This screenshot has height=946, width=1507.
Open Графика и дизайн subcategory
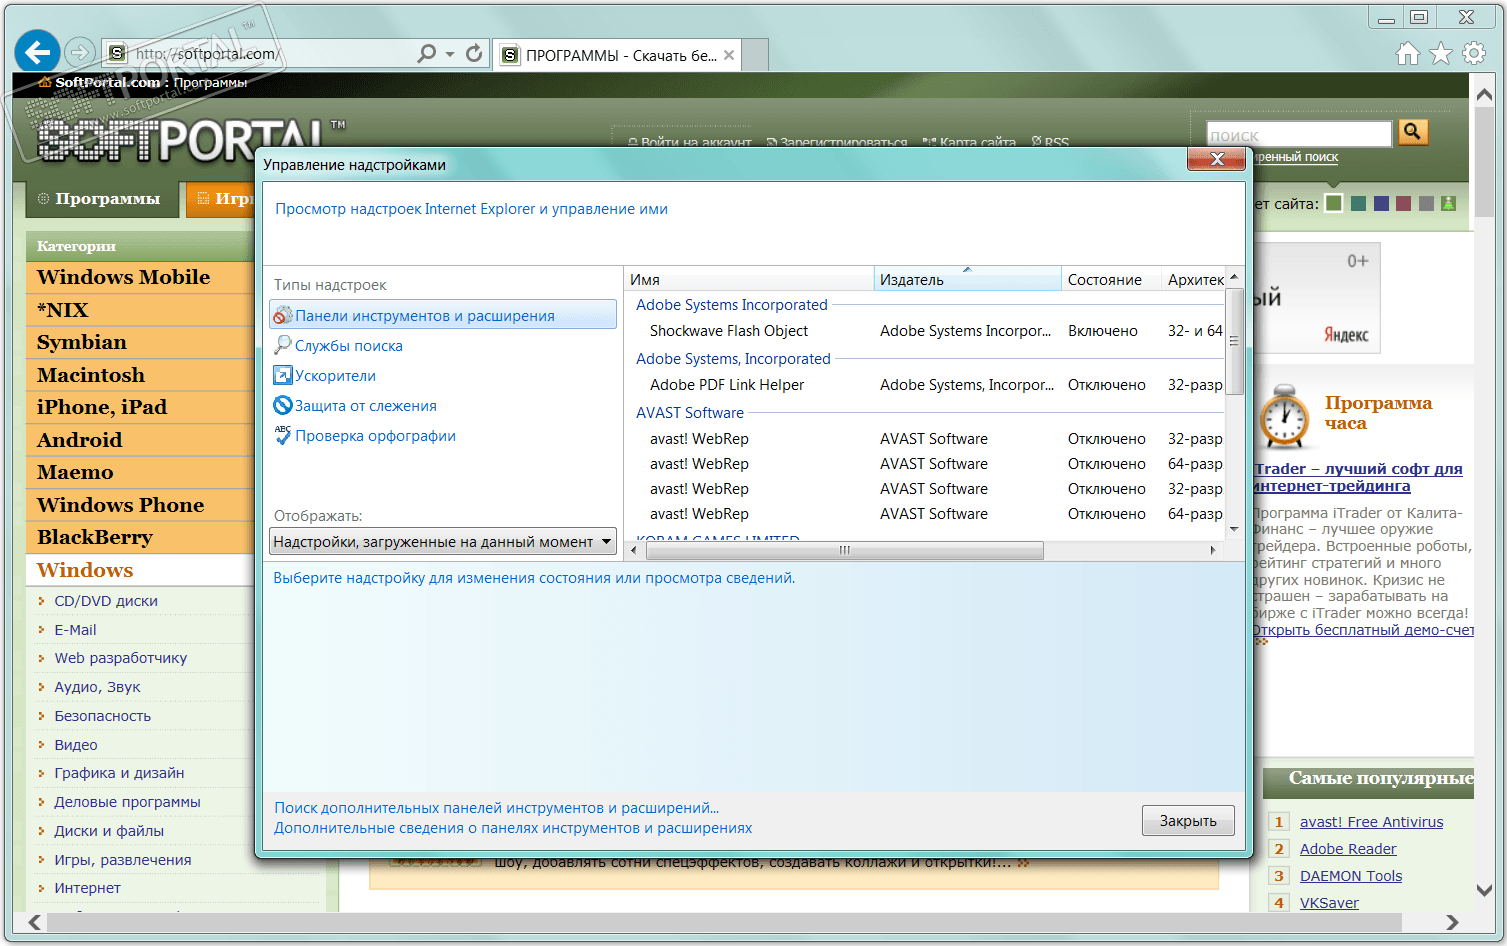(119, 773)
